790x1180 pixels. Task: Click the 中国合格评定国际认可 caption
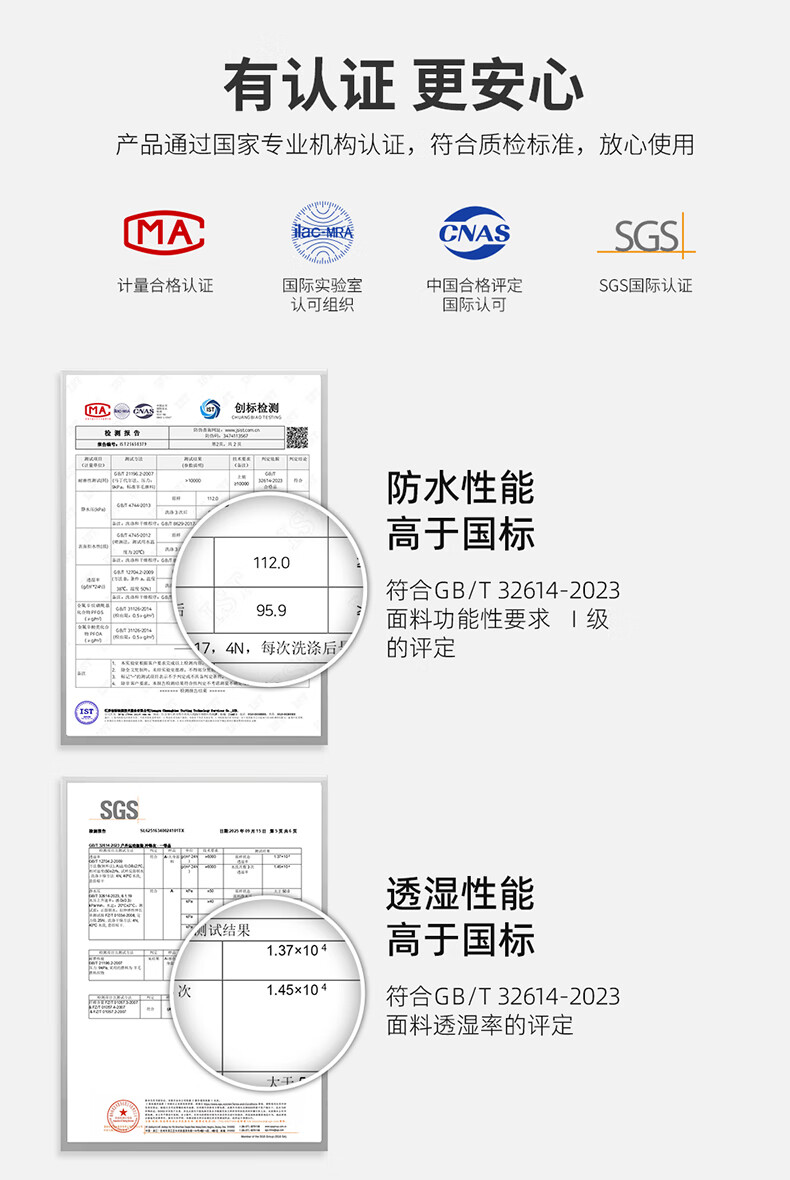[474, 294]
